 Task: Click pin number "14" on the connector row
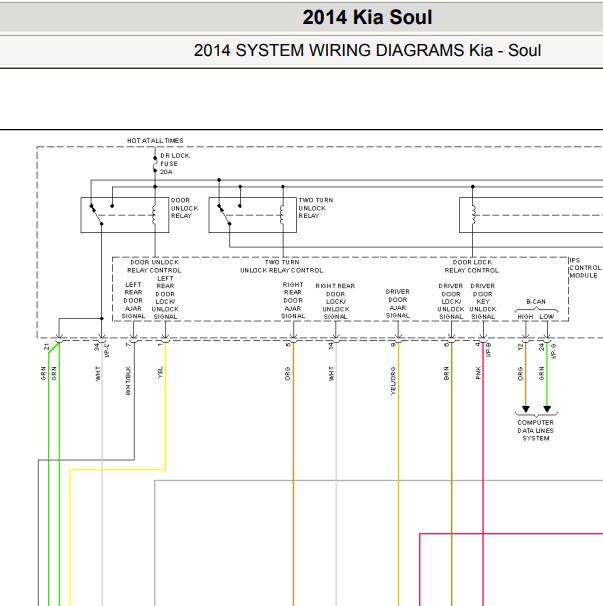point(331,346)
